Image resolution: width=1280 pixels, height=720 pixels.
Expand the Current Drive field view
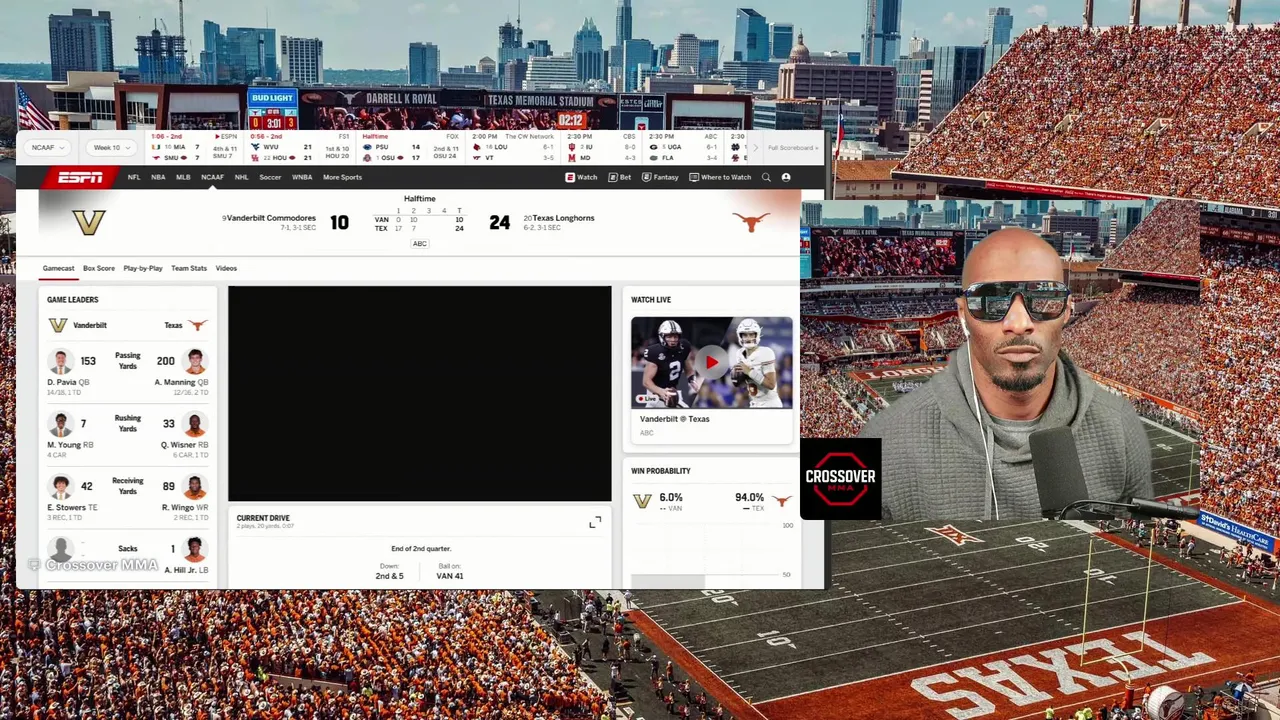pos(595,523)
